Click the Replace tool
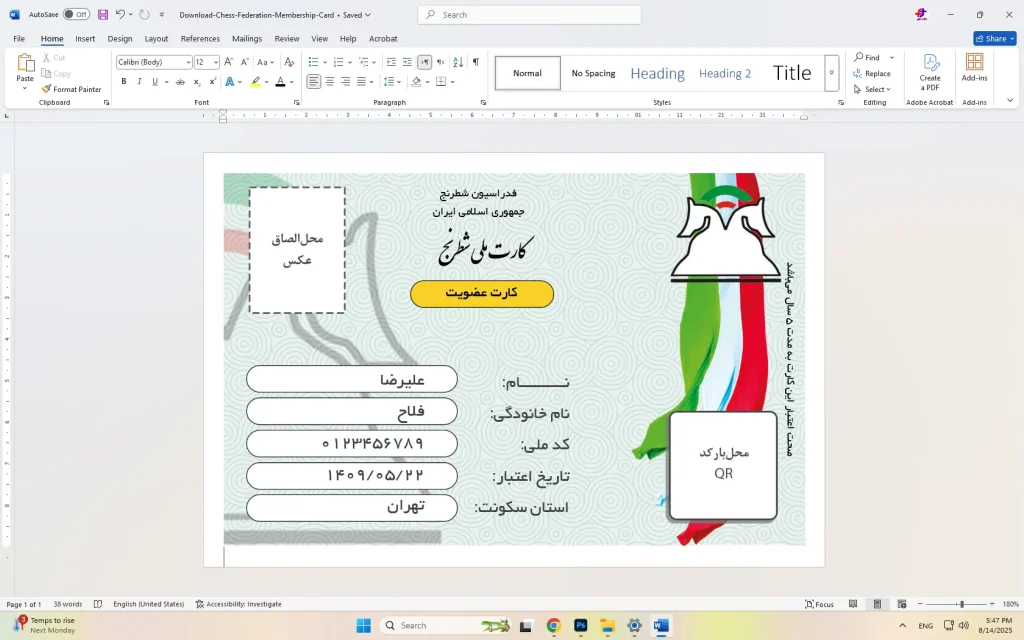Screen dimensions: 1024x640 pos(871,74)
